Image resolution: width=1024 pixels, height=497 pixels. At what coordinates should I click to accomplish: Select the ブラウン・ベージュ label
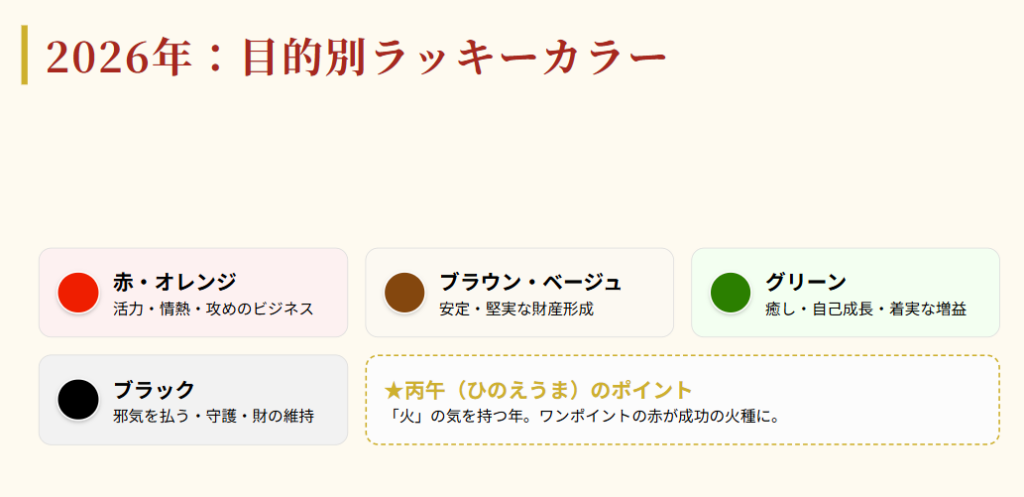530,281
